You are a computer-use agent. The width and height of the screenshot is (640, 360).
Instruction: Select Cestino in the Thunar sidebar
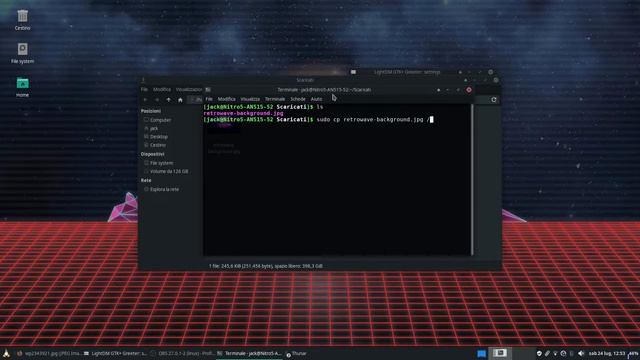point(155,145)
